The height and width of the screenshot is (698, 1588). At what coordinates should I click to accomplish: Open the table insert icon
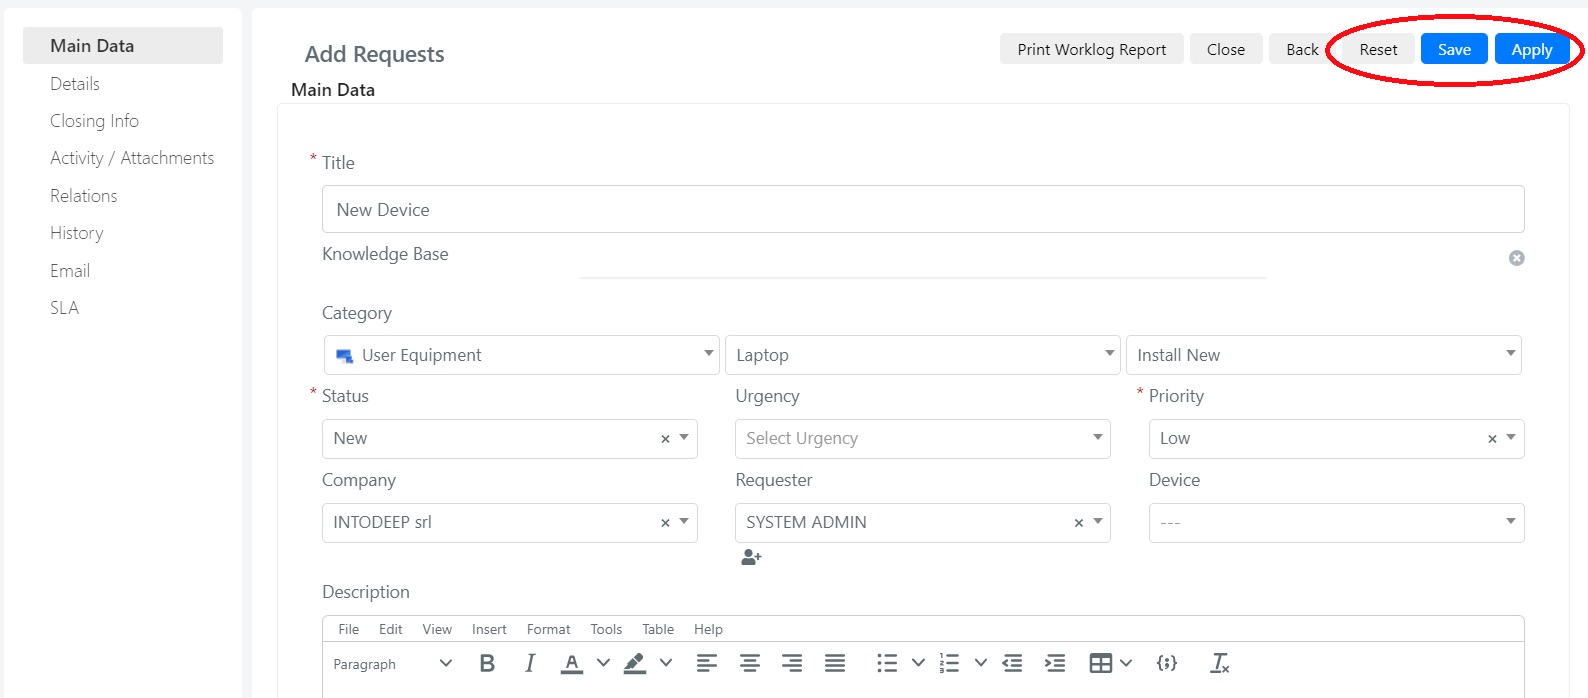[x=1100, y=663]
